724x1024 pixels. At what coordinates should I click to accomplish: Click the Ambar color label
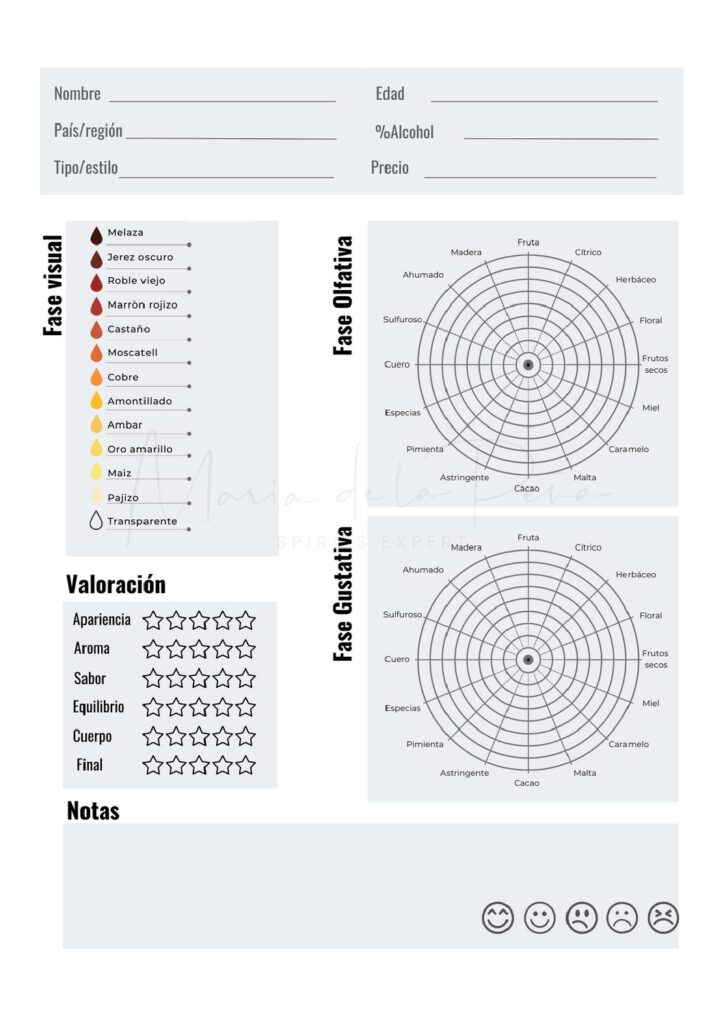(125, 425)
